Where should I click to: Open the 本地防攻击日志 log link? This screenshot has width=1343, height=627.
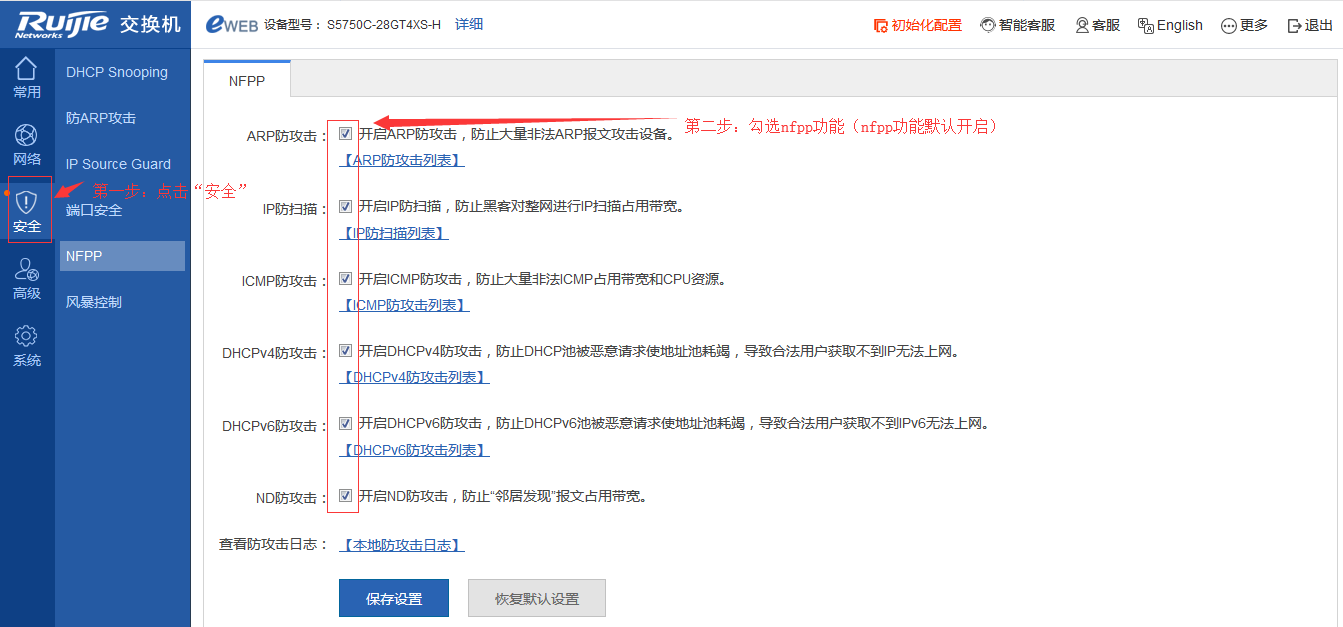click(401, 544)
